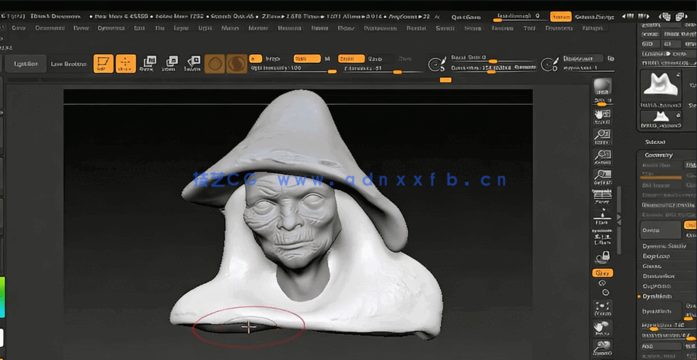Open the Document menu
Image resolution: width=697 pixels, height=360 pixels.
50,28
